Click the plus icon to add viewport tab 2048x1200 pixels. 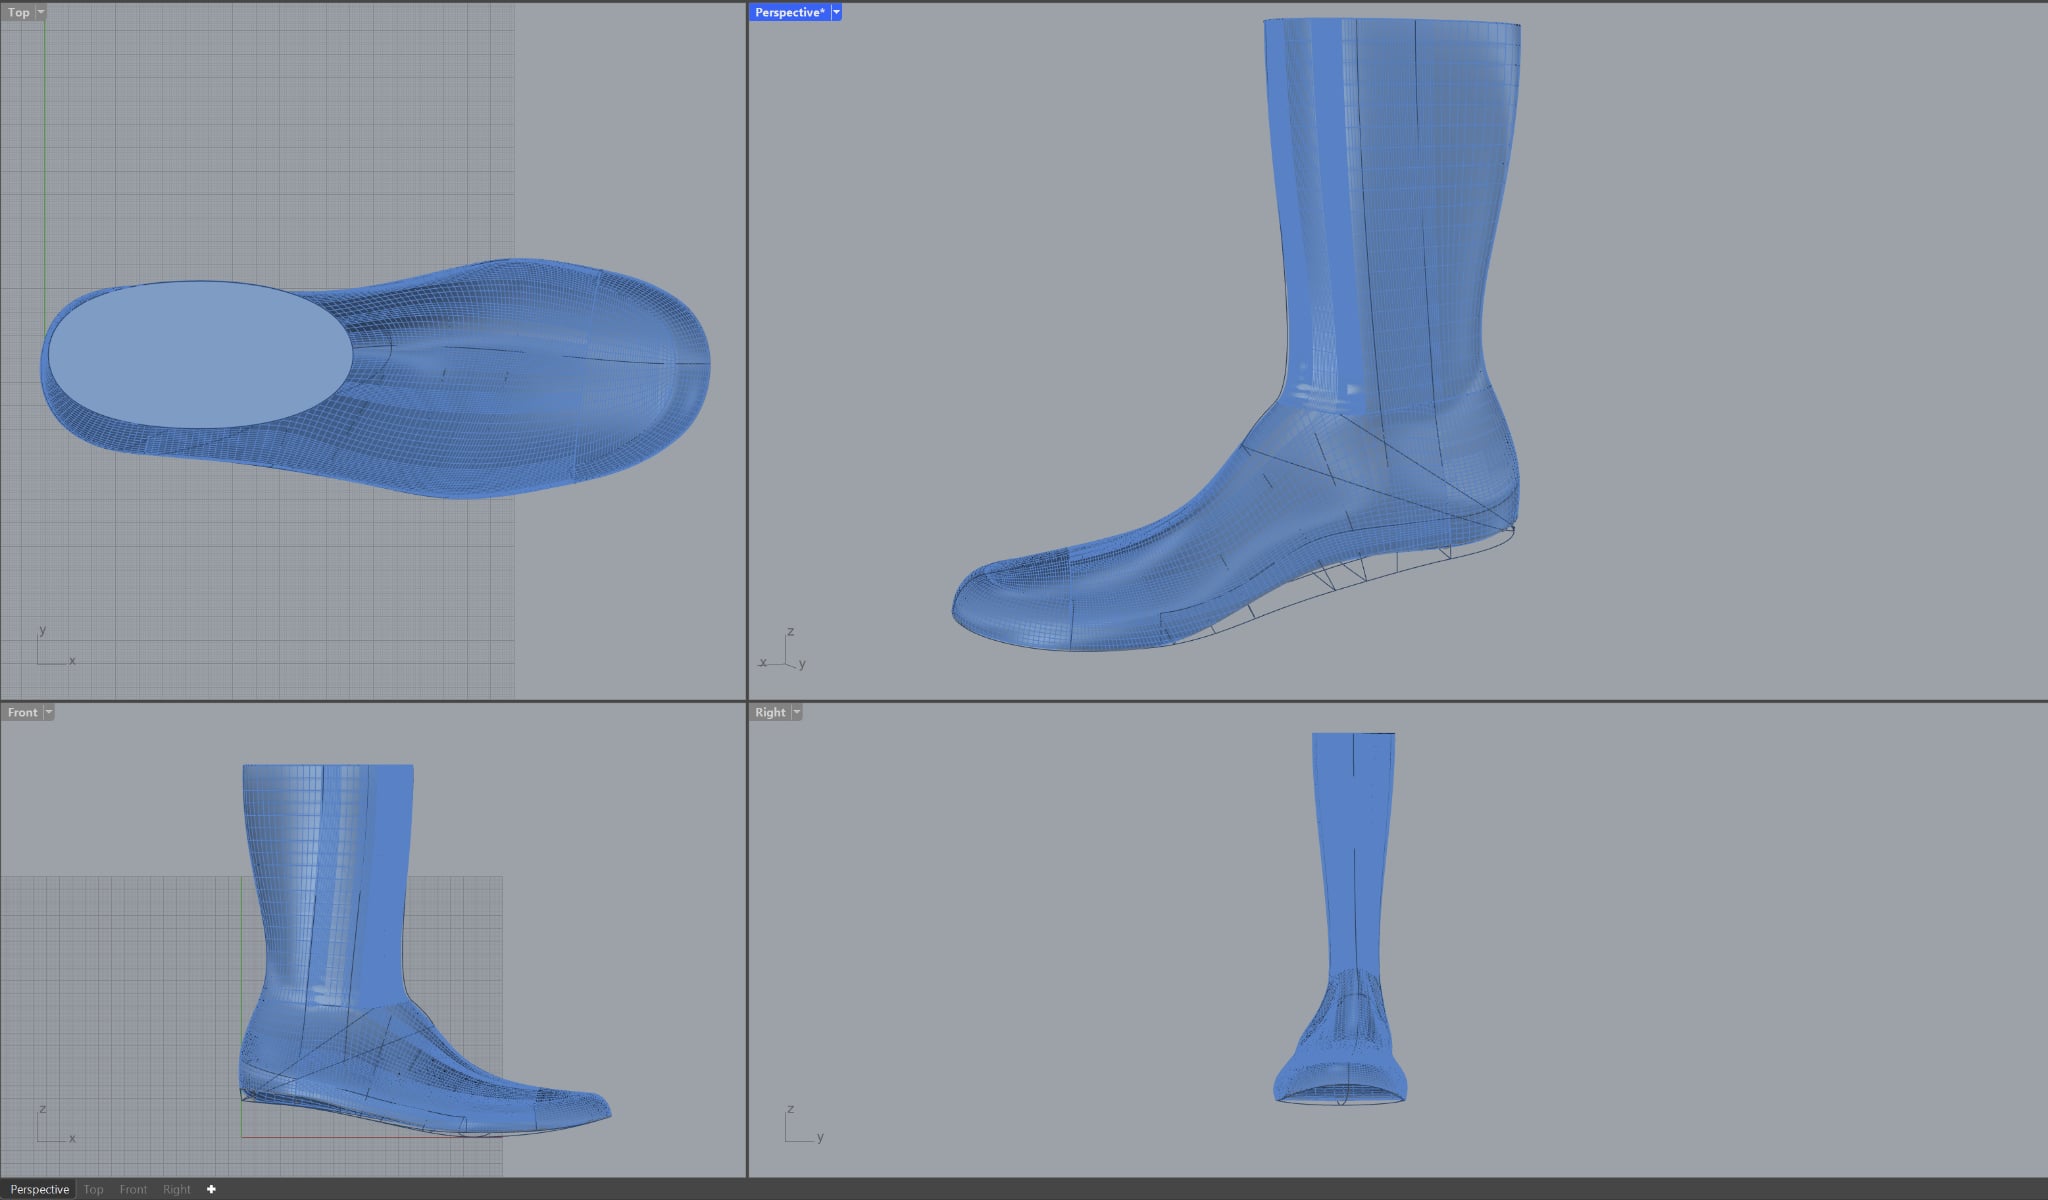click(x=211, y=1189)
